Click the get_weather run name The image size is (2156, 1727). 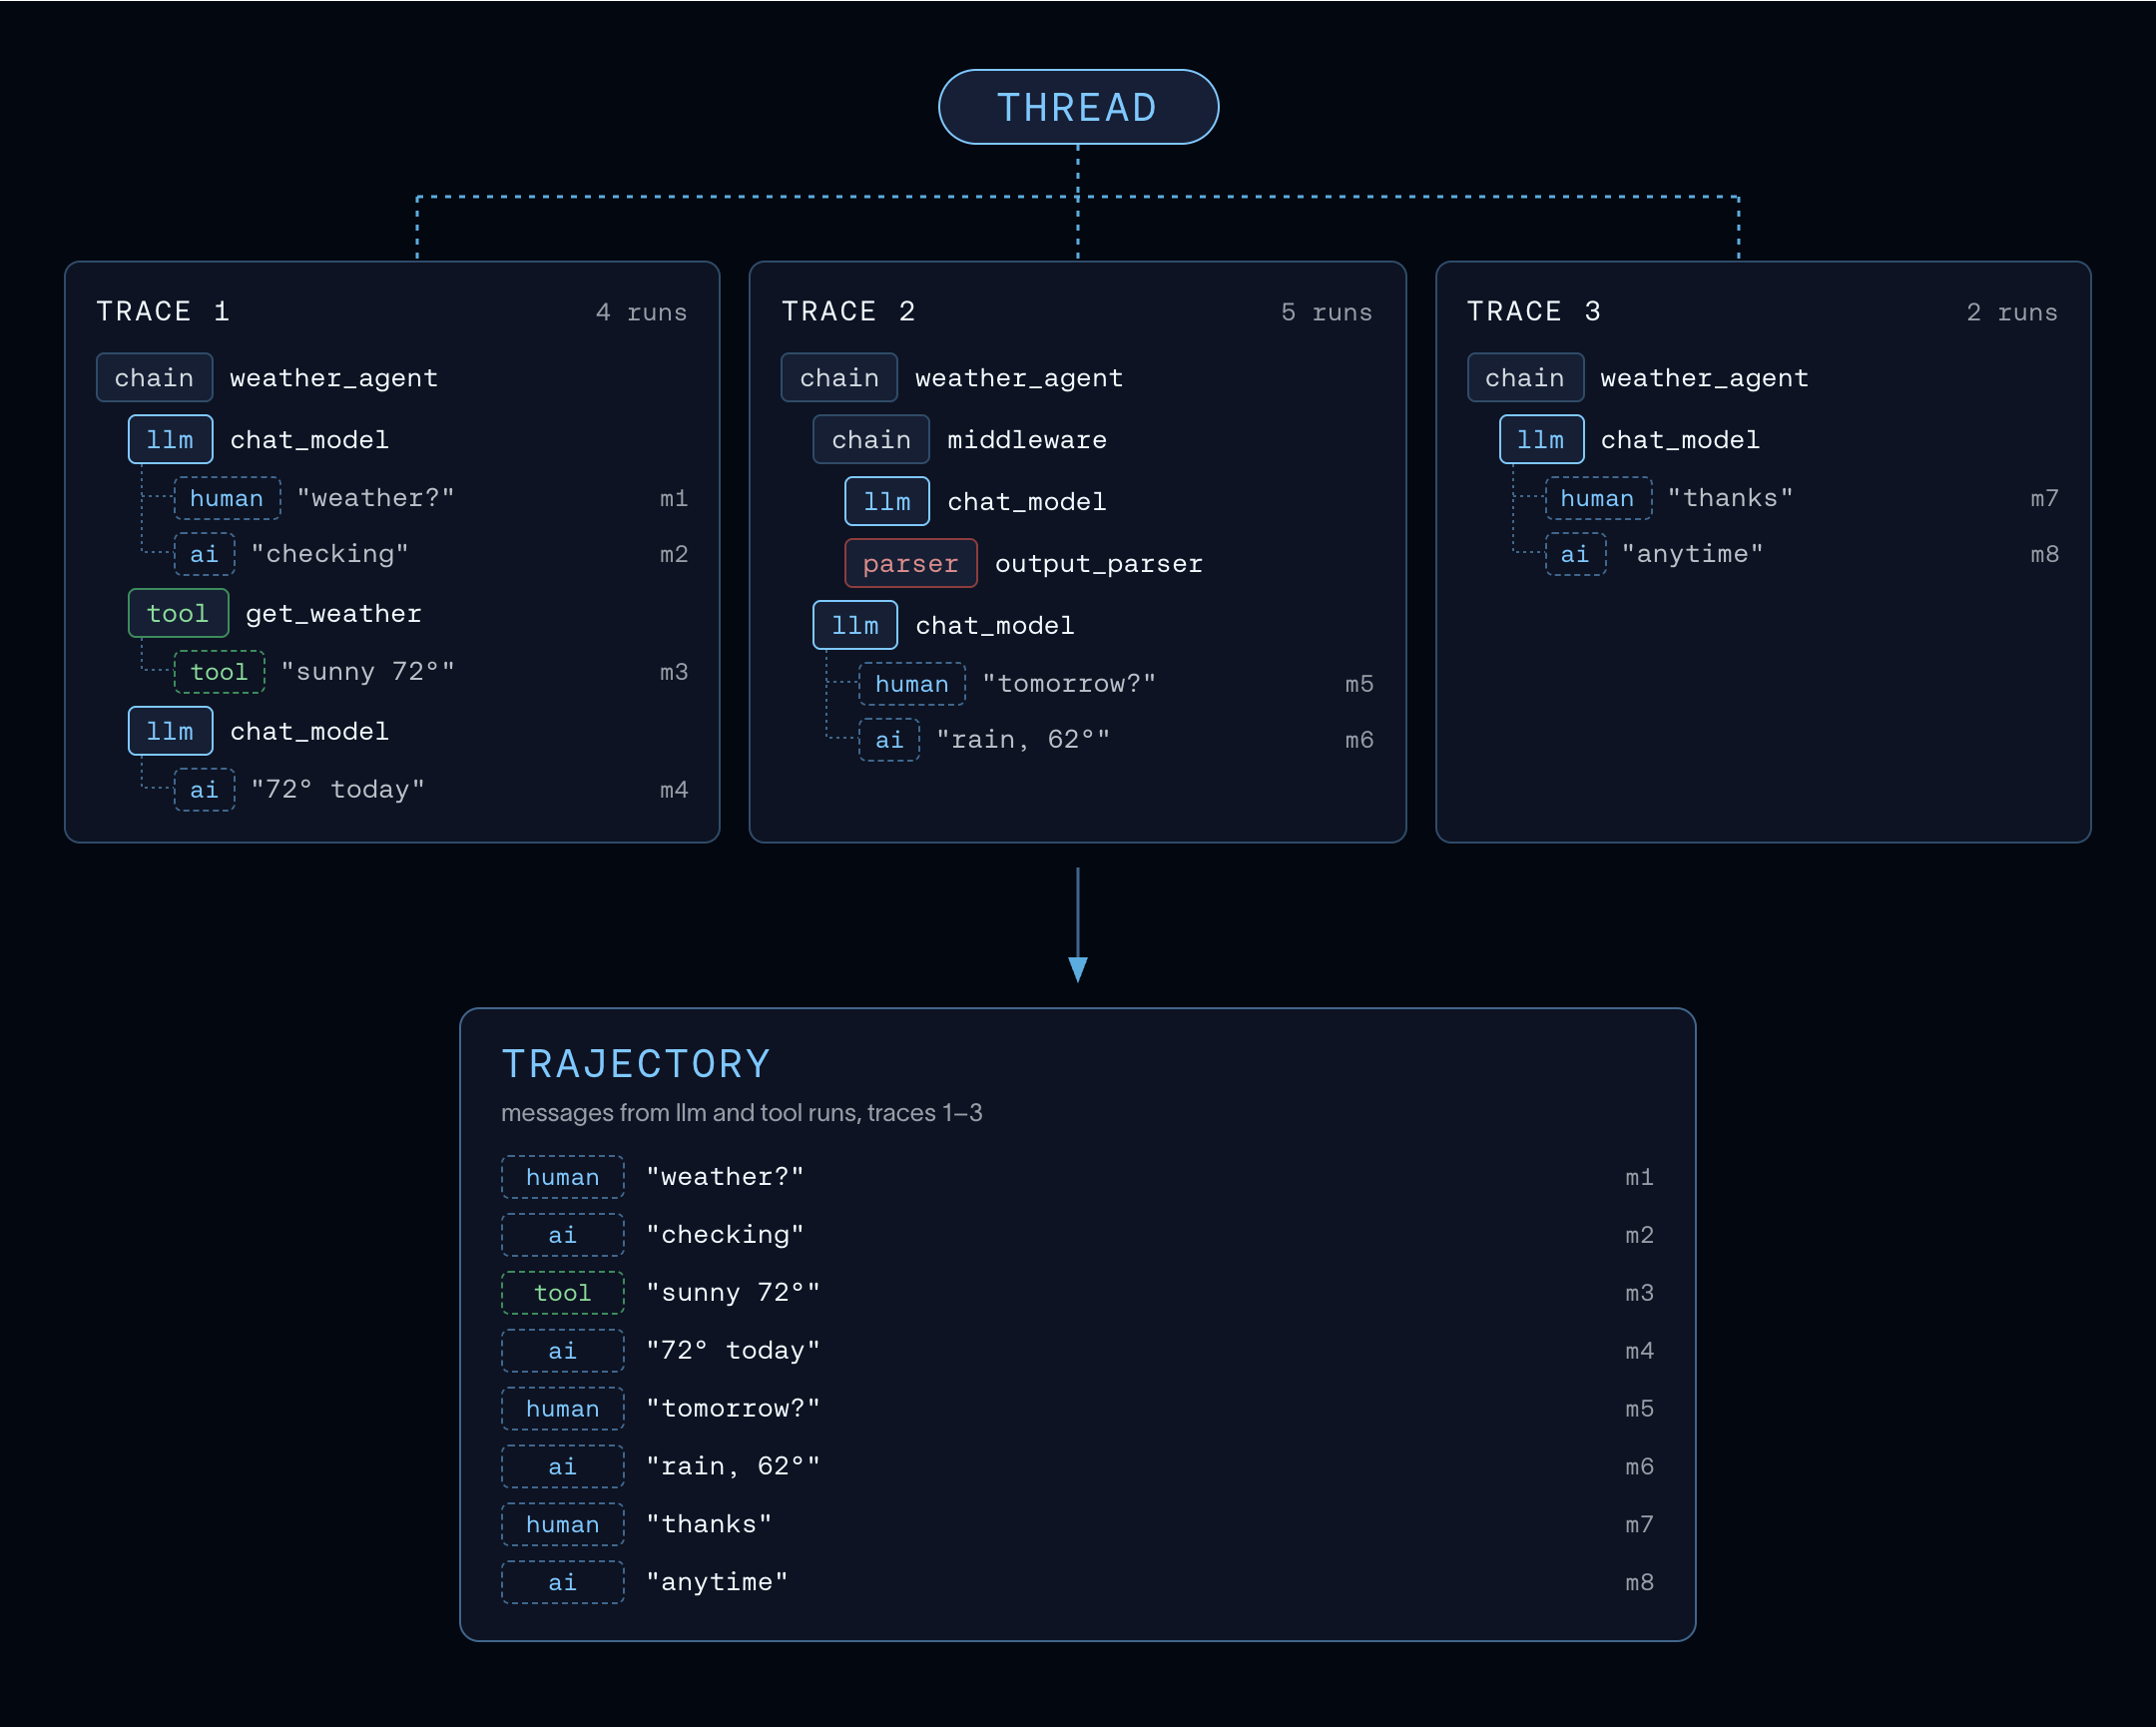point(334,614)
